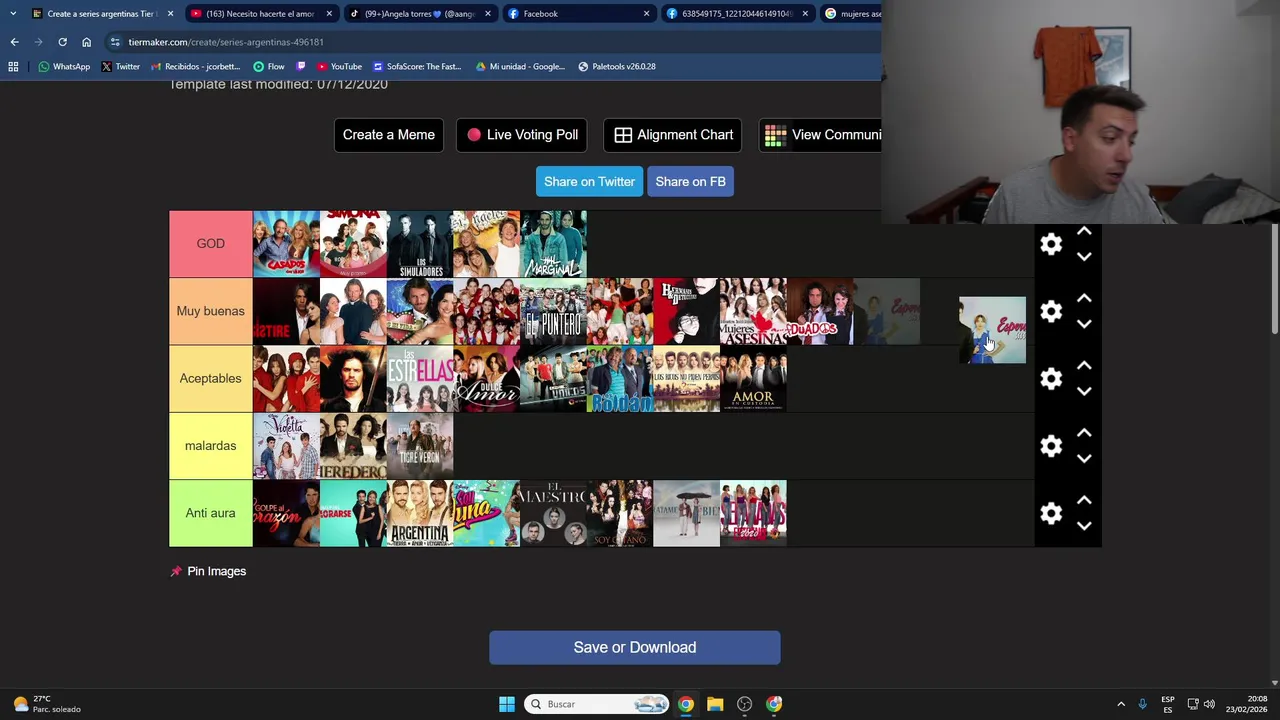1280x720 pixels.
Task: Click the Create a Meme button
Action: point(389,135)
